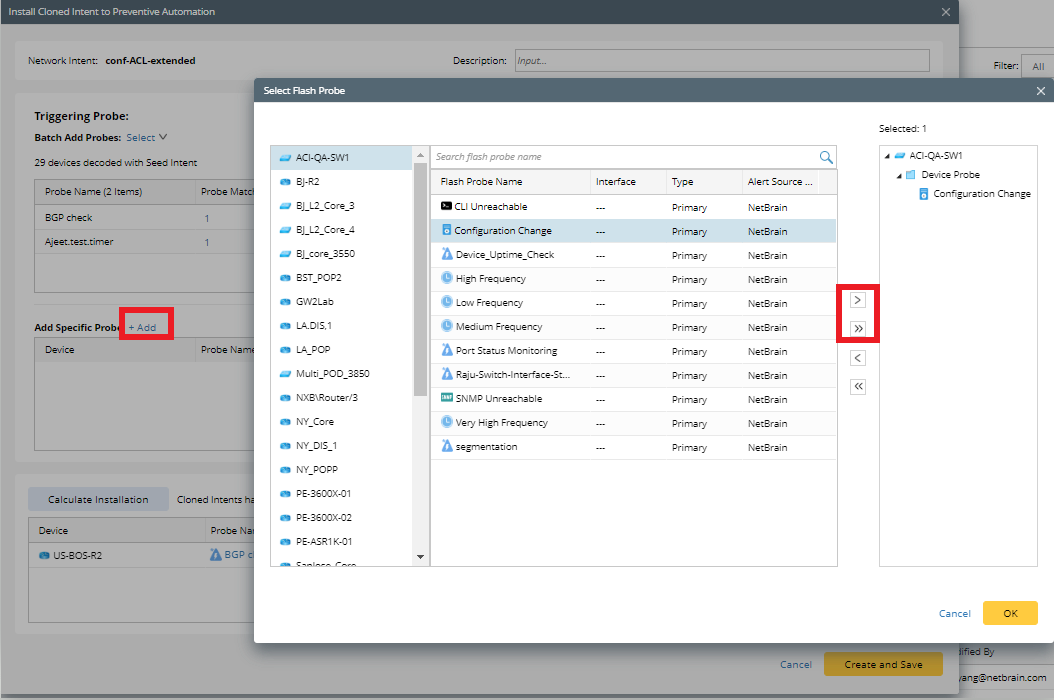Click the segmentation probe icon

tap(447, 445)
